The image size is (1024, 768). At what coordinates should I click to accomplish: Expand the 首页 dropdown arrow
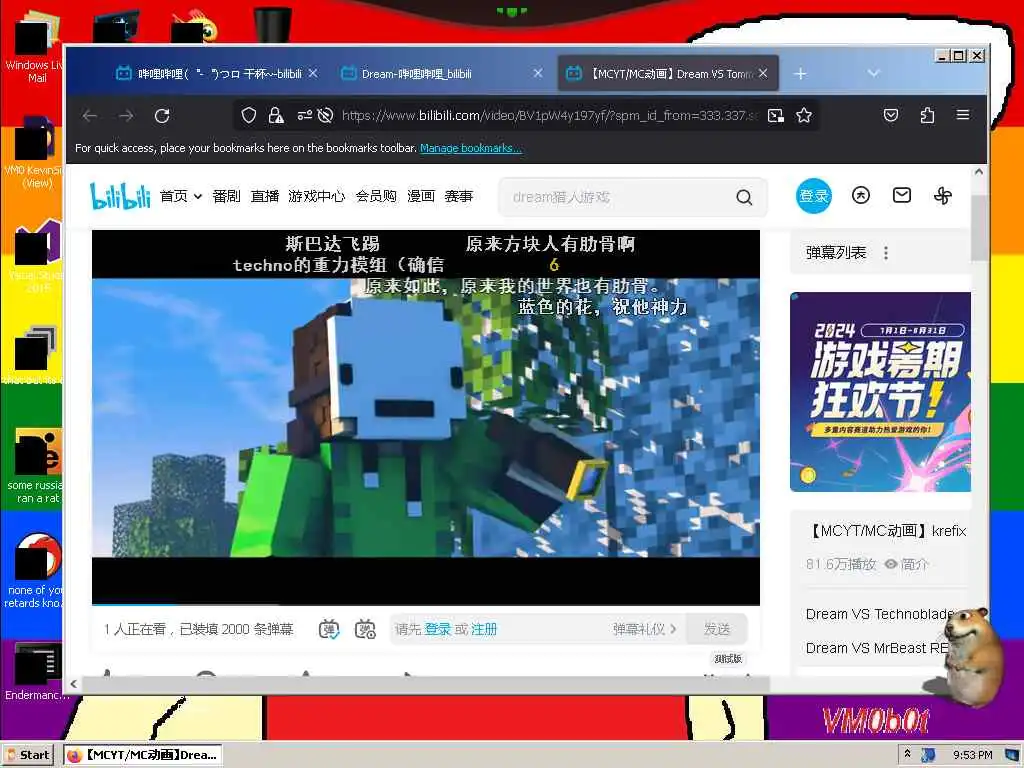point(198,197)
